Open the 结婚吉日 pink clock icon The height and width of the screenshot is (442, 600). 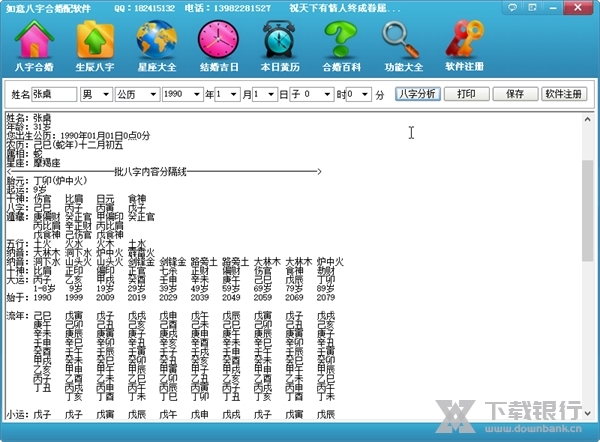[218, 40]
